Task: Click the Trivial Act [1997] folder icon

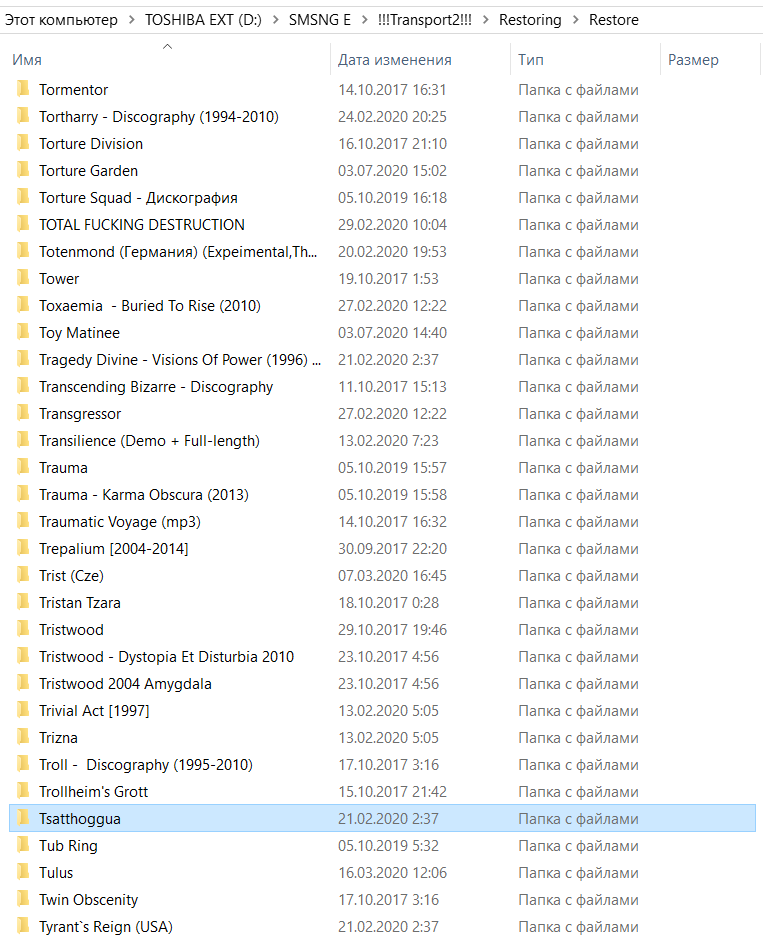Action: 23,710
